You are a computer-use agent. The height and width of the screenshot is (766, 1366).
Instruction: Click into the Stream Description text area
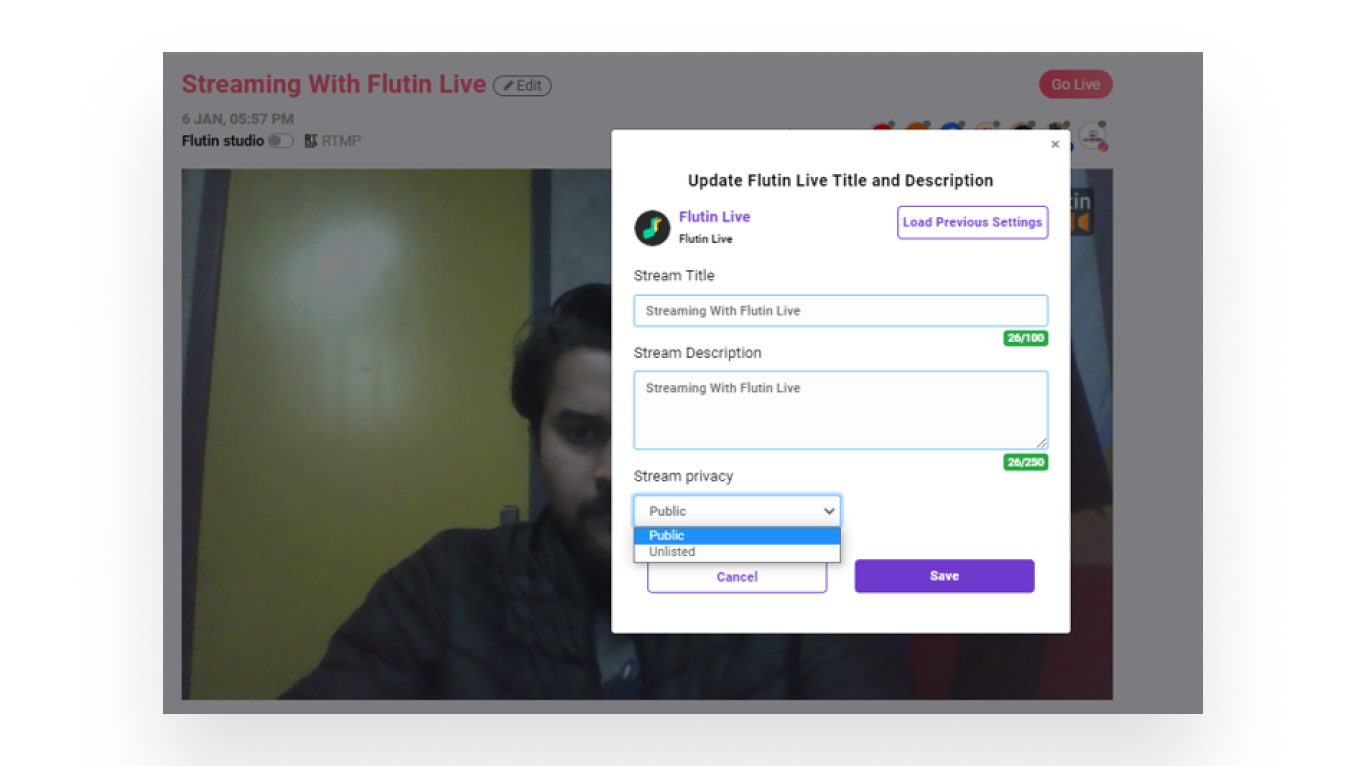[x=841, y=410]
